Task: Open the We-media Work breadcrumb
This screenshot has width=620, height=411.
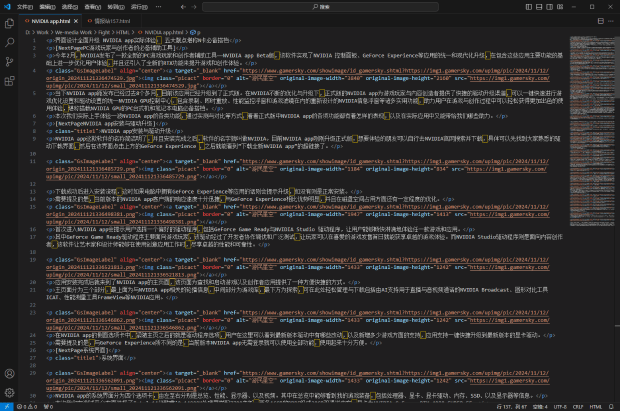Action: pyautogui.click(x=73, y=32)
